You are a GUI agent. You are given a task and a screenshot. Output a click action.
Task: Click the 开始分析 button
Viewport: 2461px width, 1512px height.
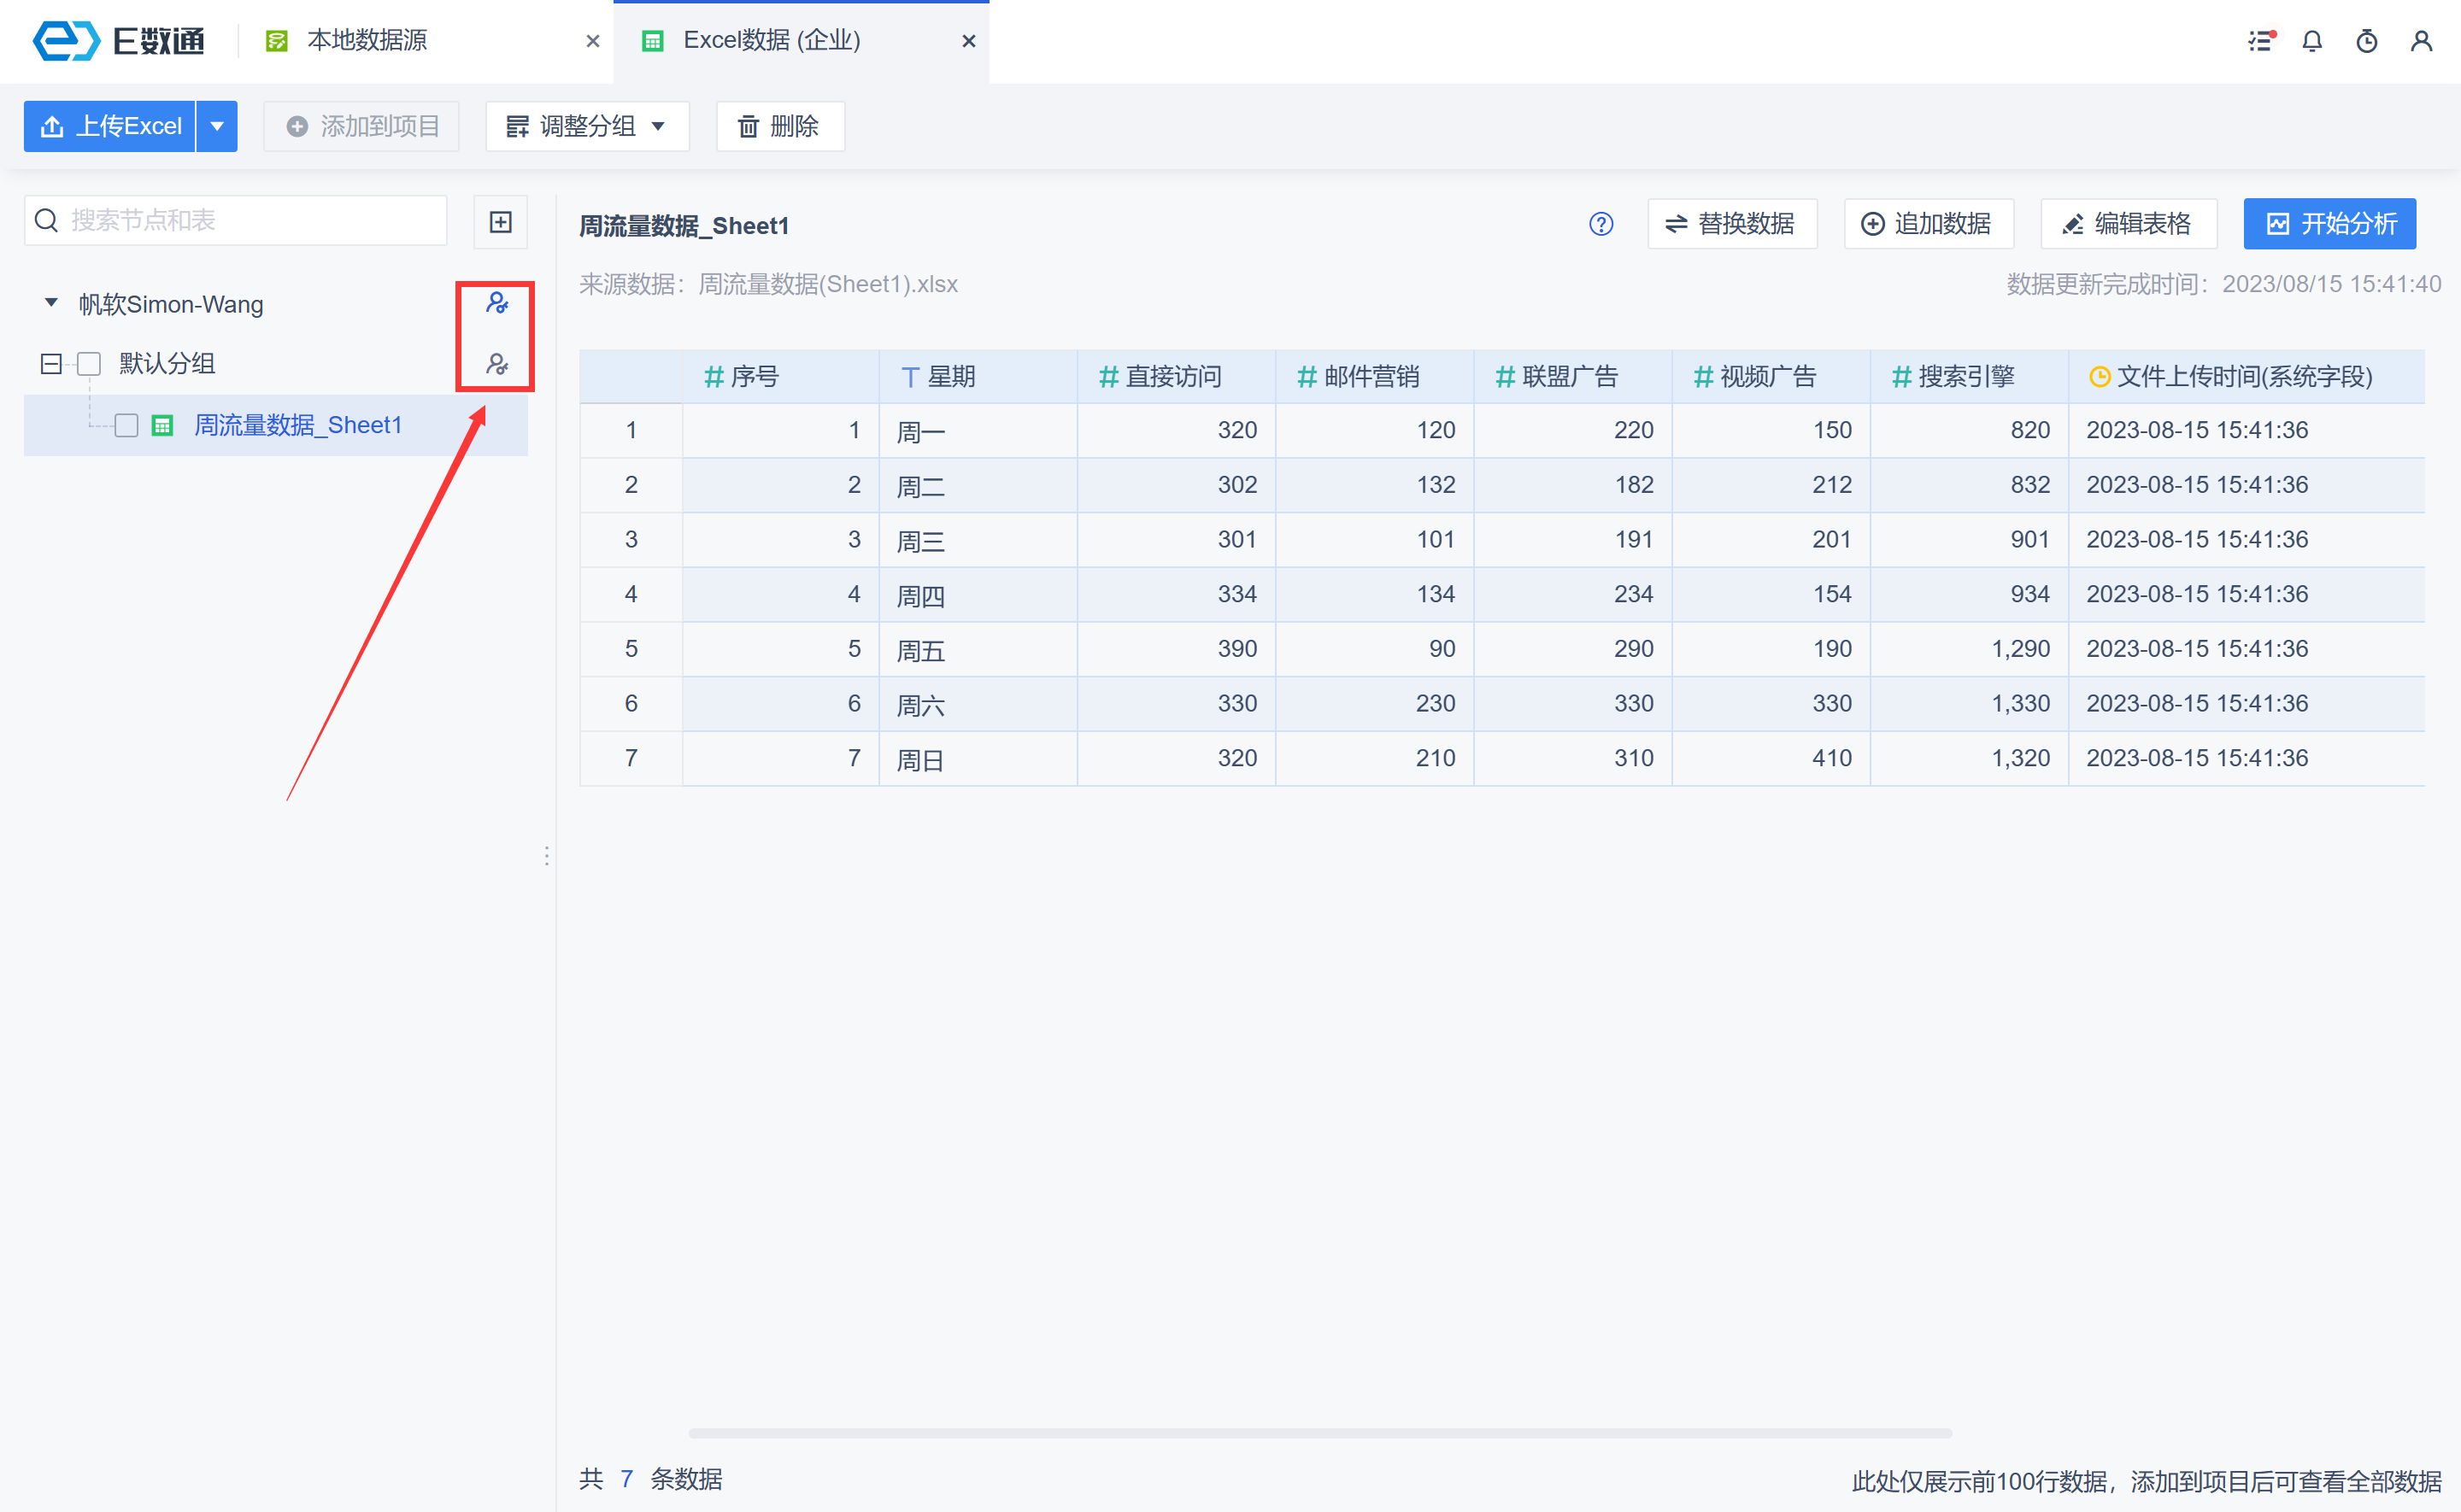pyautogui.click(x=2329, y=224)
